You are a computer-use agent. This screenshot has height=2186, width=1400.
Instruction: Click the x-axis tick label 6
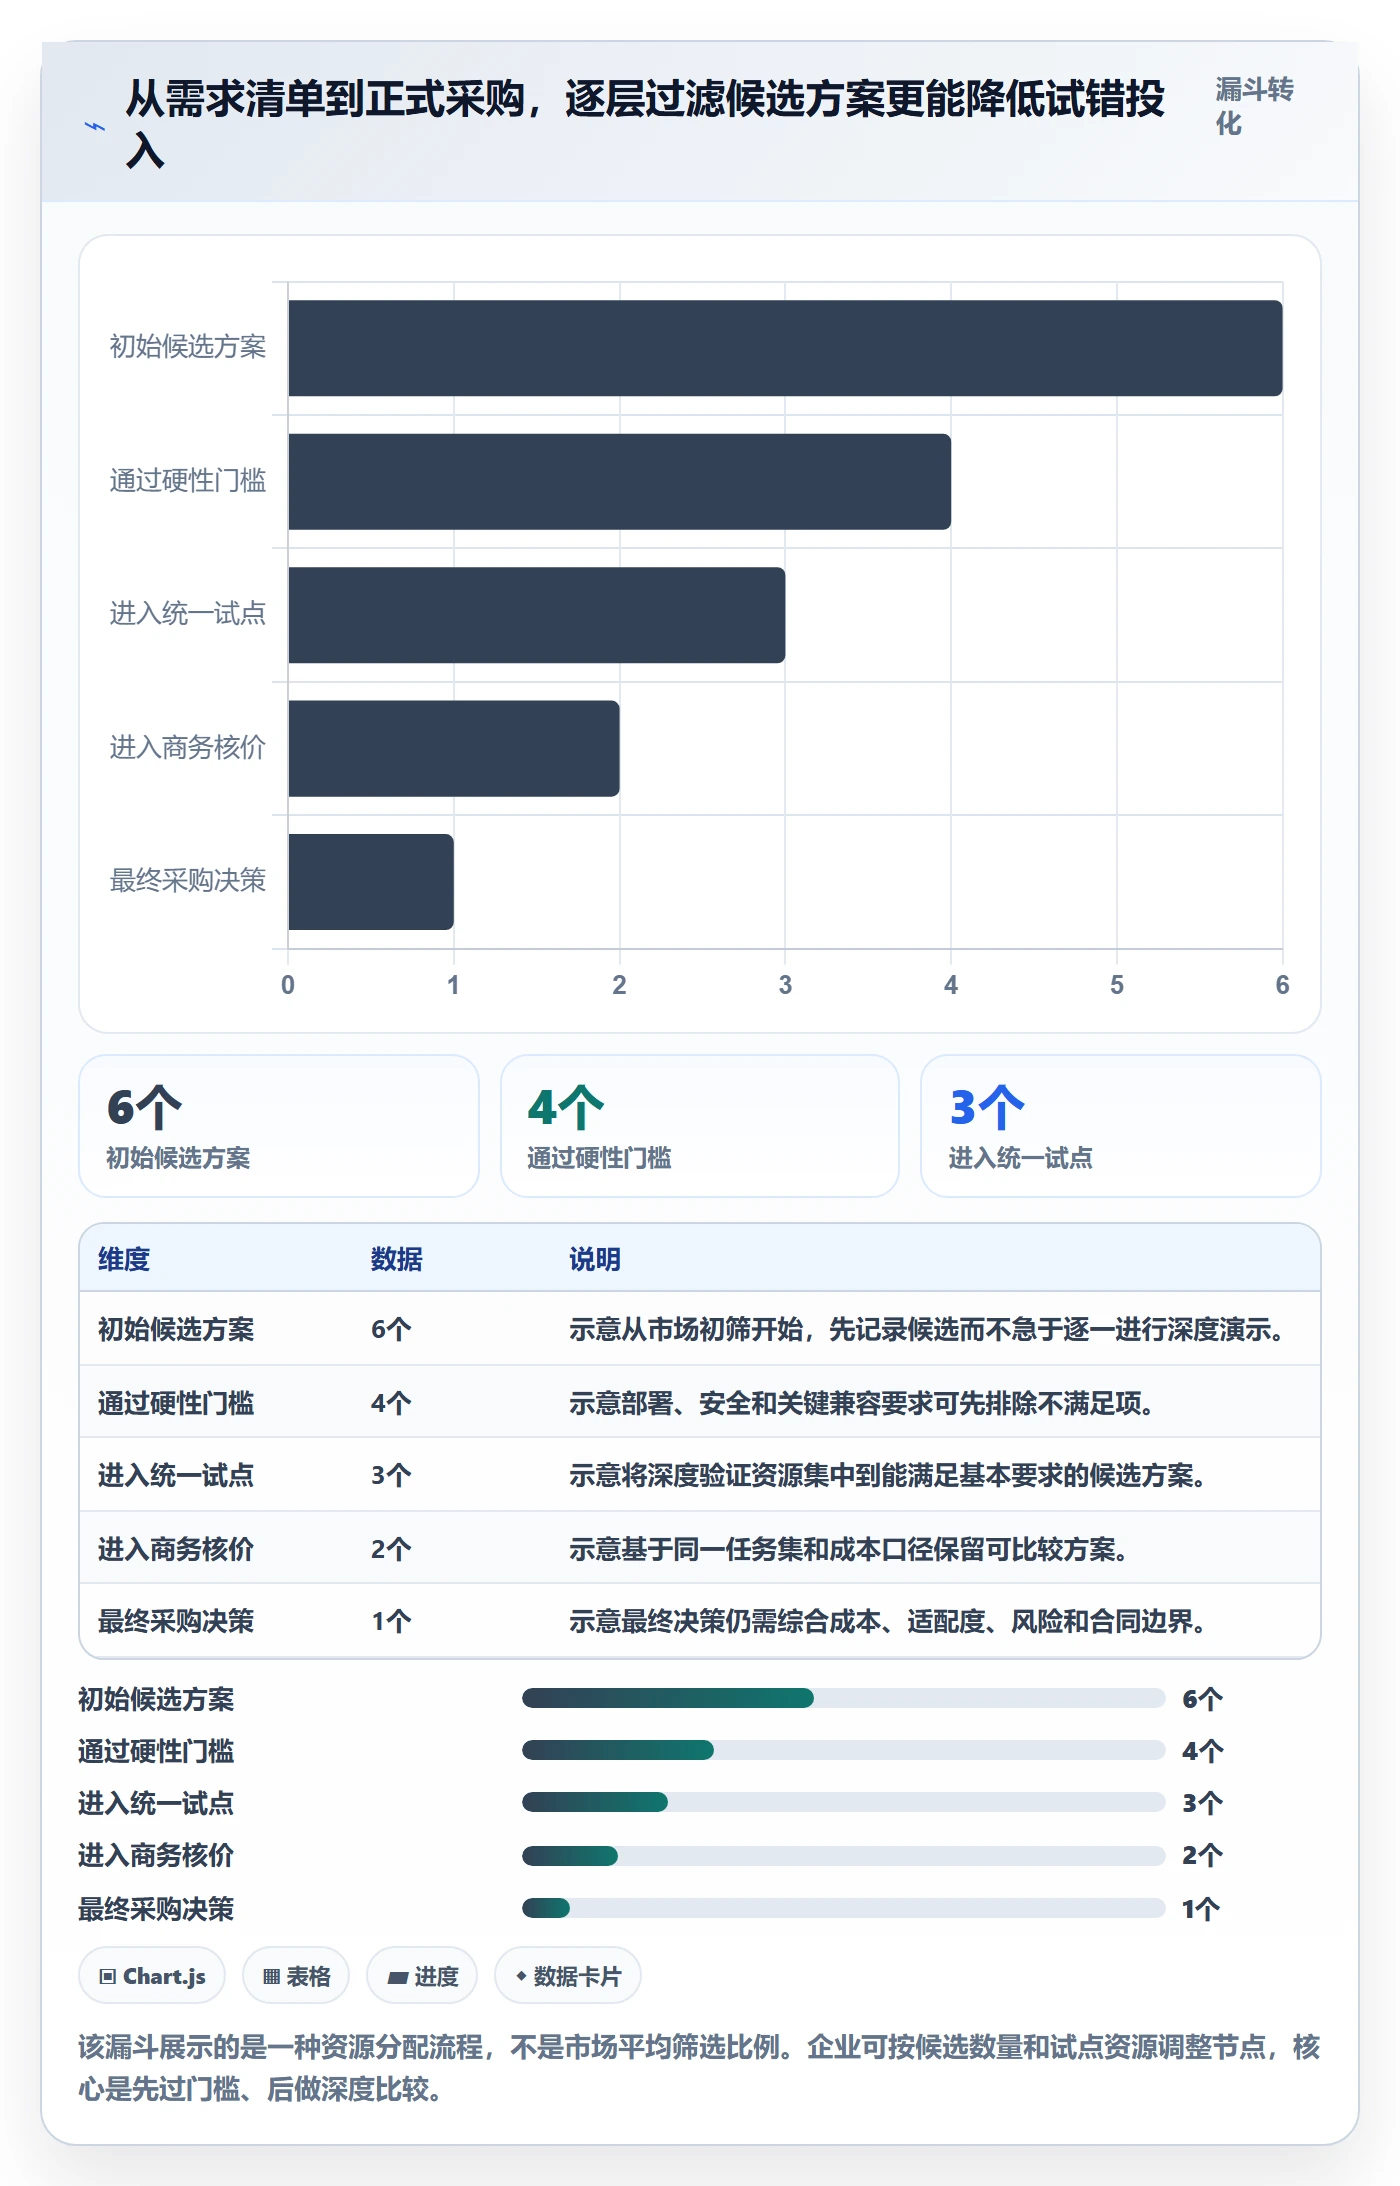pos(1282,985)
